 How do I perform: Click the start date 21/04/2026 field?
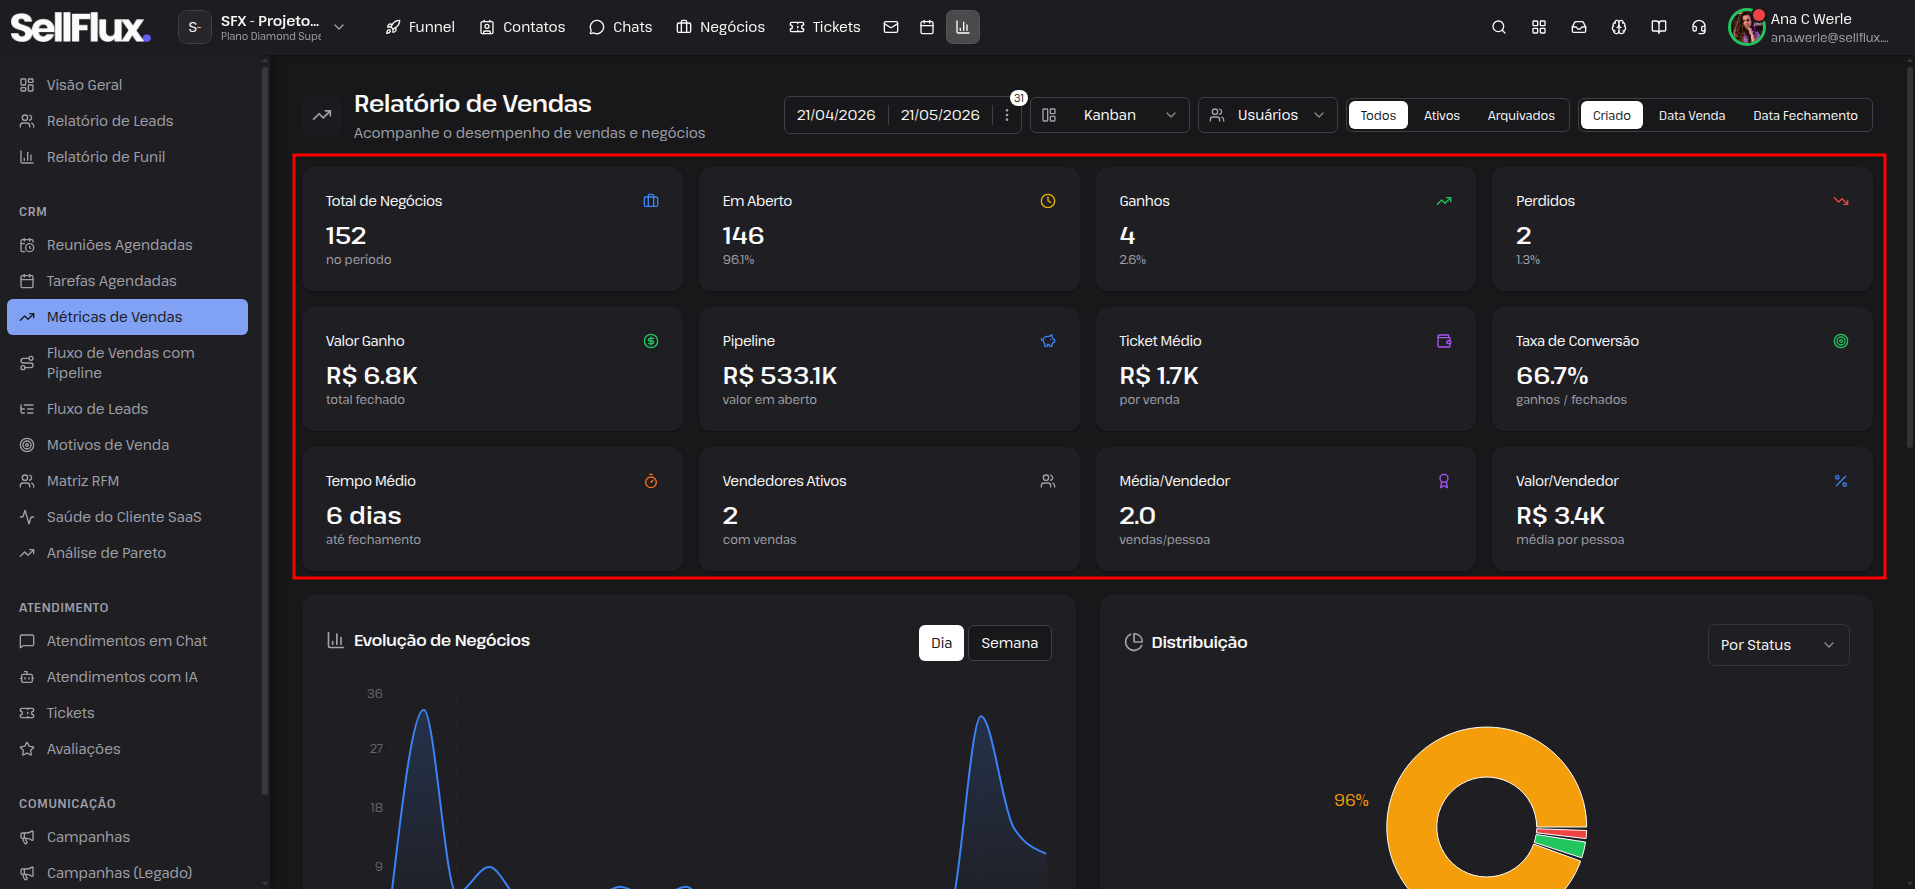coord(836,115)
